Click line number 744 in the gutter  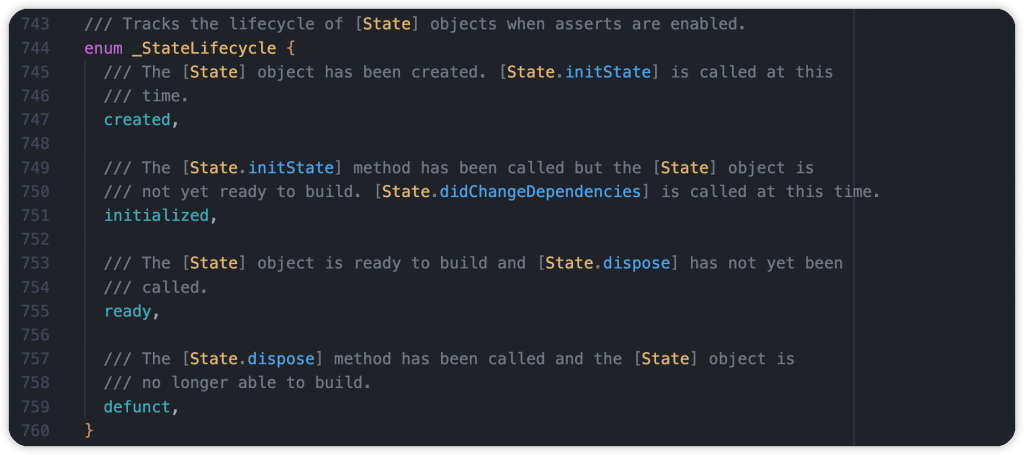(x=35, y=48)
